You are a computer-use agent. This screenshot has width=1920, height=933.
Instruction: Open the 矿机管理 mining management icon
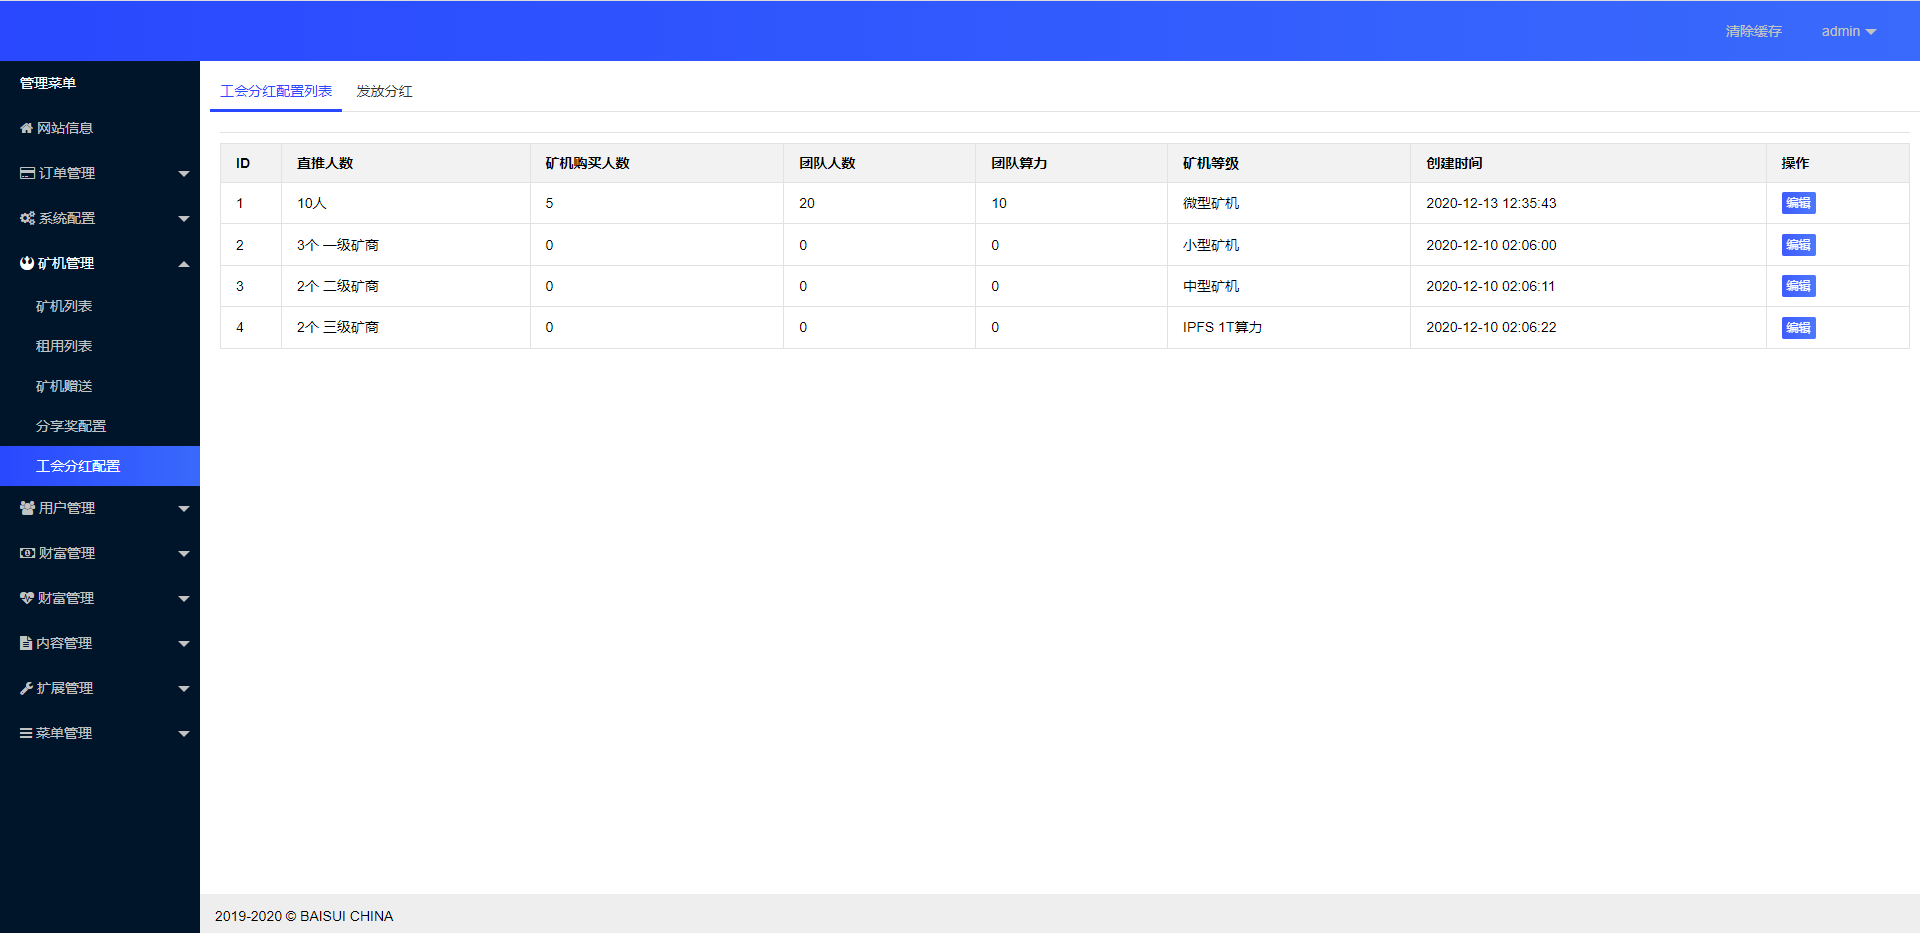(x=26, y=262)
